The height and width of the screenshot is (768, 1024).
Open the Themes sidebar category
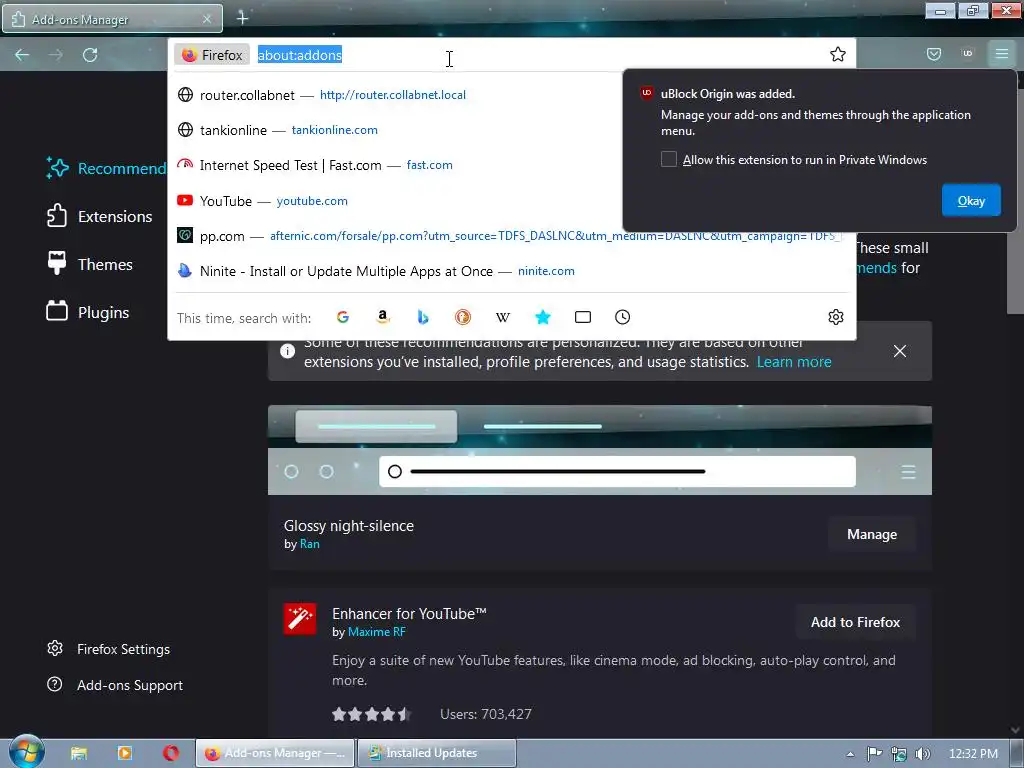89,264
